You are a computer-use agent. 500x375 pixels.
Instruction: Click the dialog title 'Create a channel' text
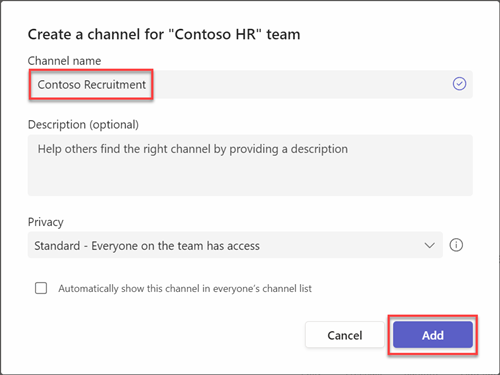(x=164, y=34)
